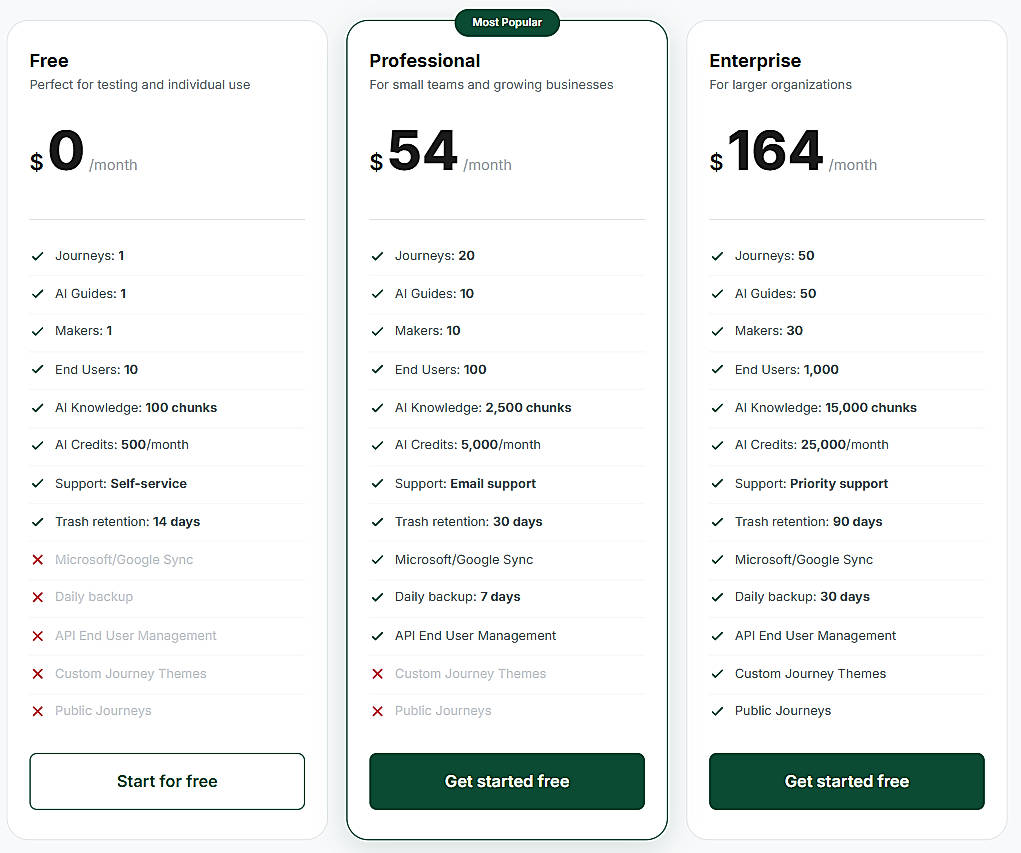The width and height of the screenshot is (1021, 853).
Task: Click checkmark next to 'Journeys: 1'
Action: [38, 256]
